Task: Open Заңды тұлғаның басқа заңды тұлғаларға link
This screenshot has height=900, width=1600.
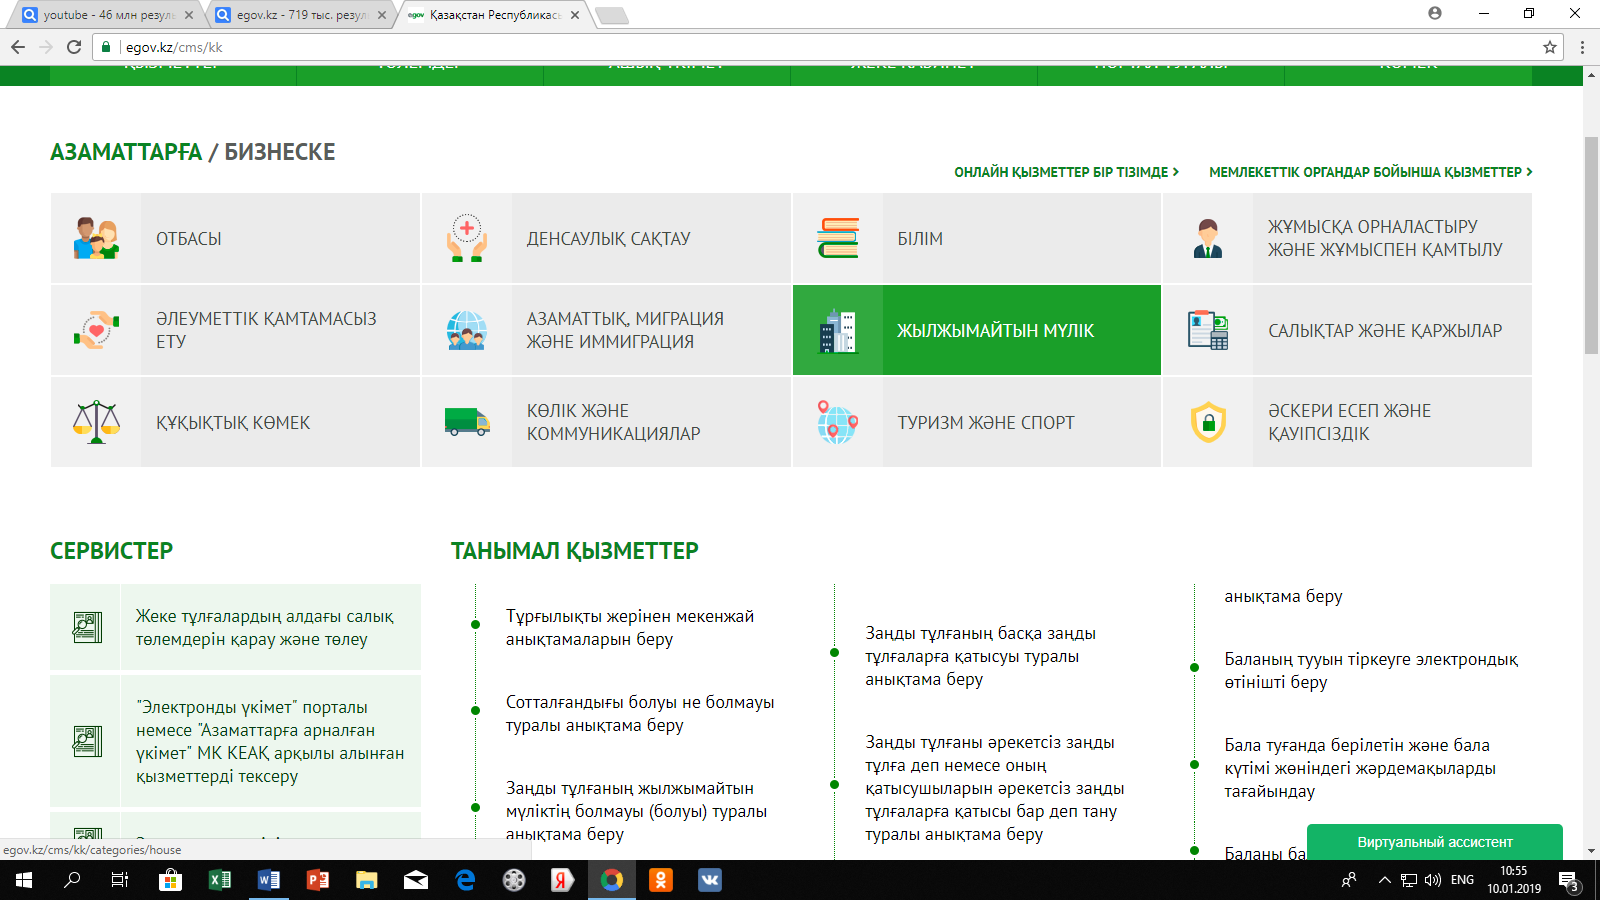Action: click(980, 656)
